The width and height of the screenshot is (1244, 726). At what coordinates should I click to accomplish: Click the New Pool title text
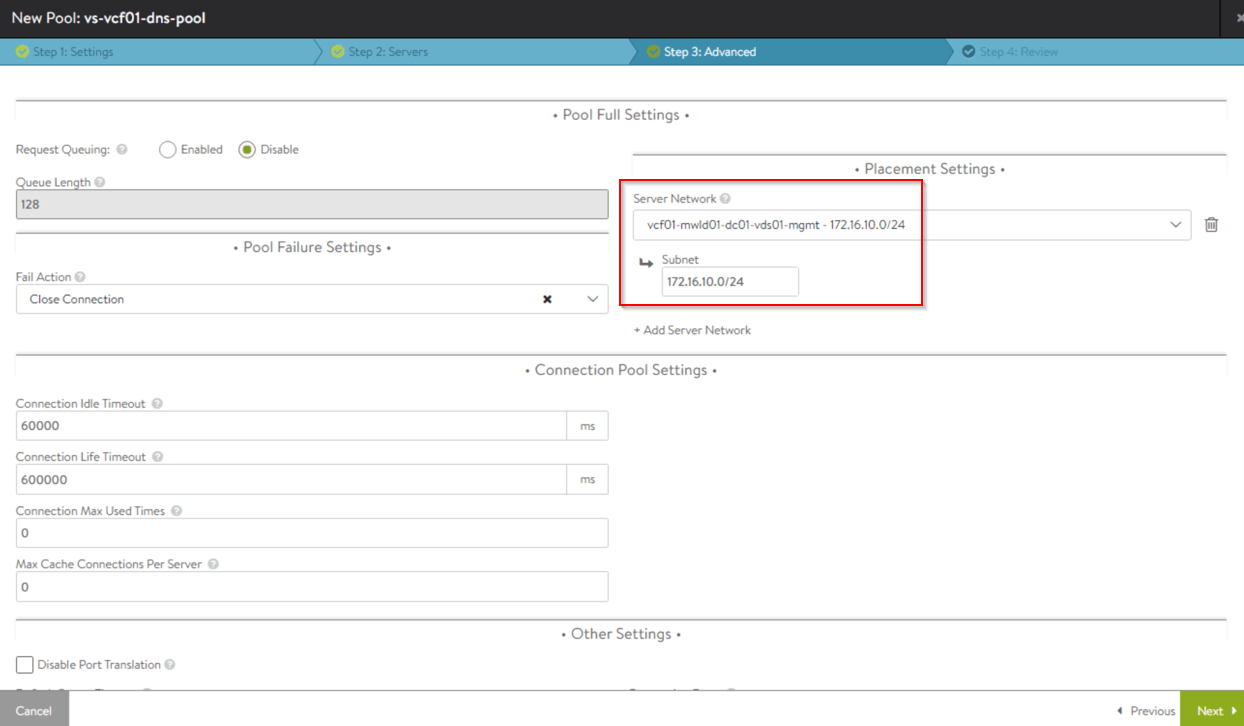109,18
